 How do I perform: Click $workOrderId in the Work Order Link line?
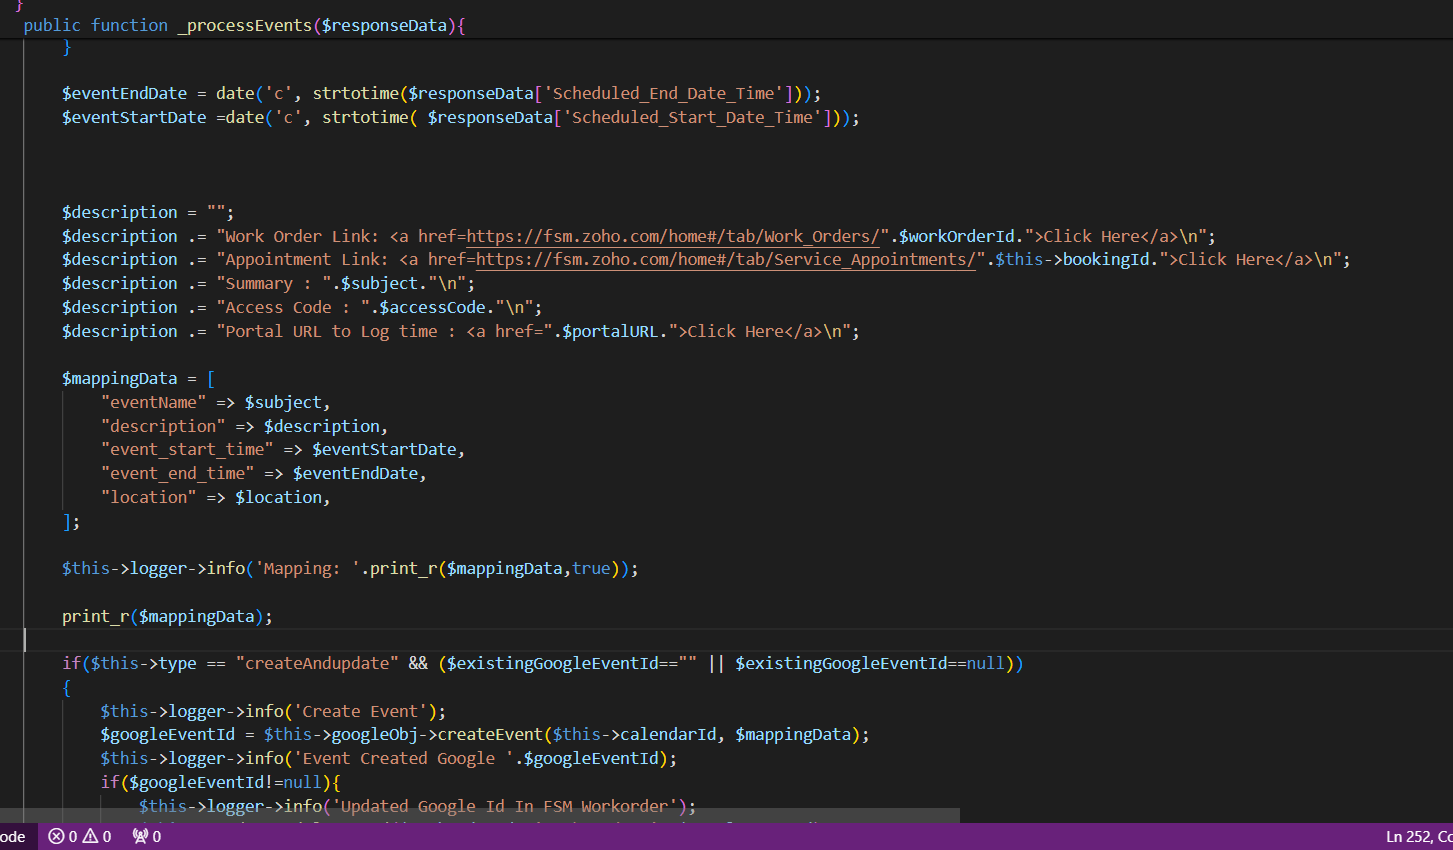pyautogui.click(x=957, y=236)
